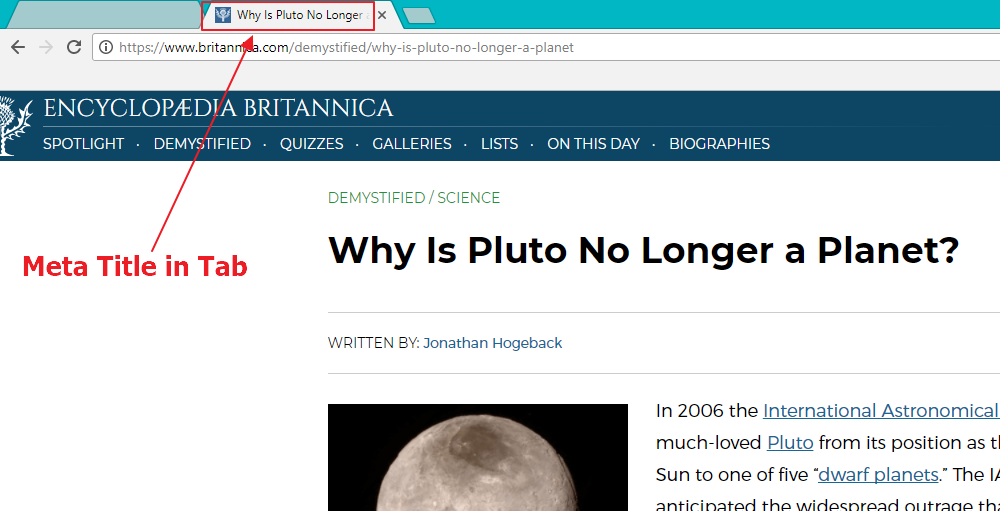Open author Jonathan Hogeback's page
Screen dimensions: 1000x511
[492, 343]
